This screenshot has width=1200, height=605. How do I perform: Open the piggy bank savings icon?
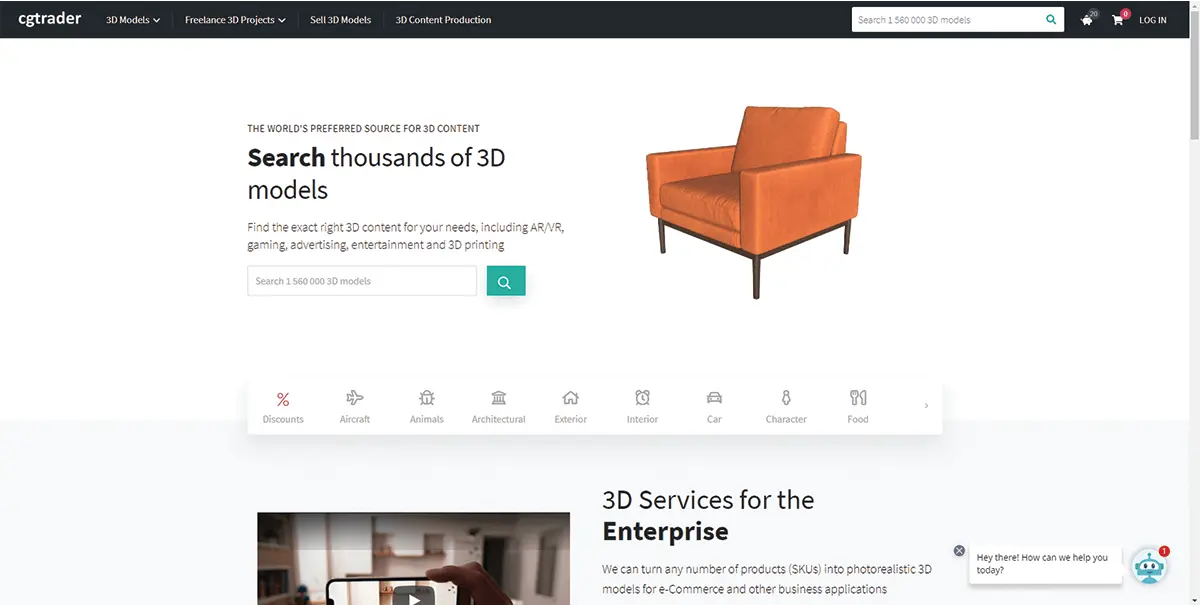click(x=1087, y=20)
